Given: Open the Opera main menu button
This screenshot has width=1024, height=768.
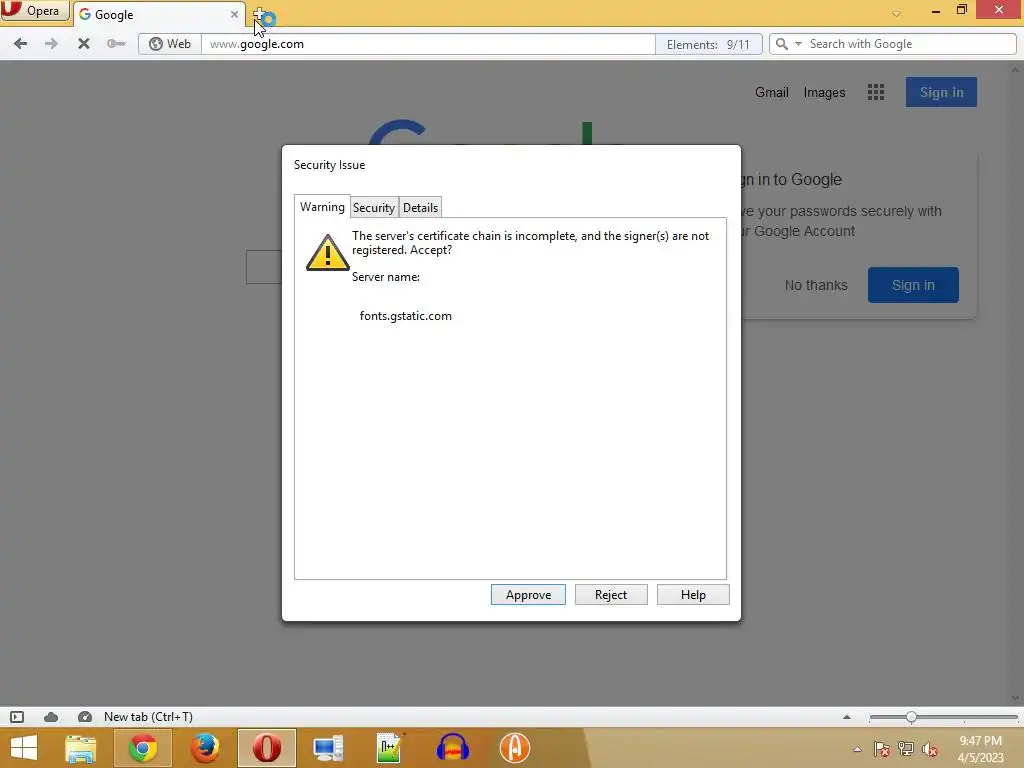Looking at the screenshot, I should click(34, 10).
